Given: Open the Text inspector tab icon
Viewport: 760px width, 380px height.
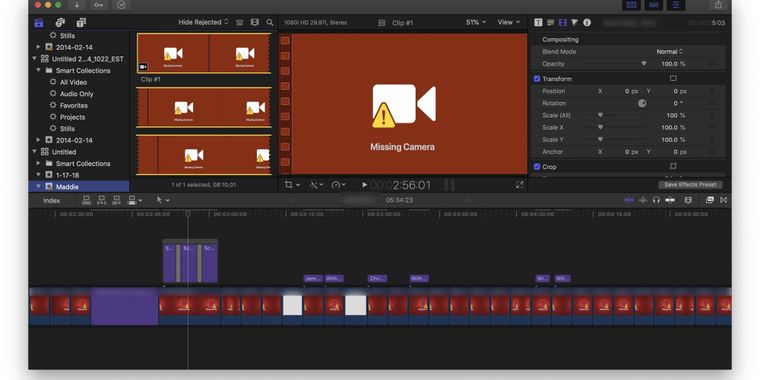Looking at the screenshot, I should pos(538,22).
